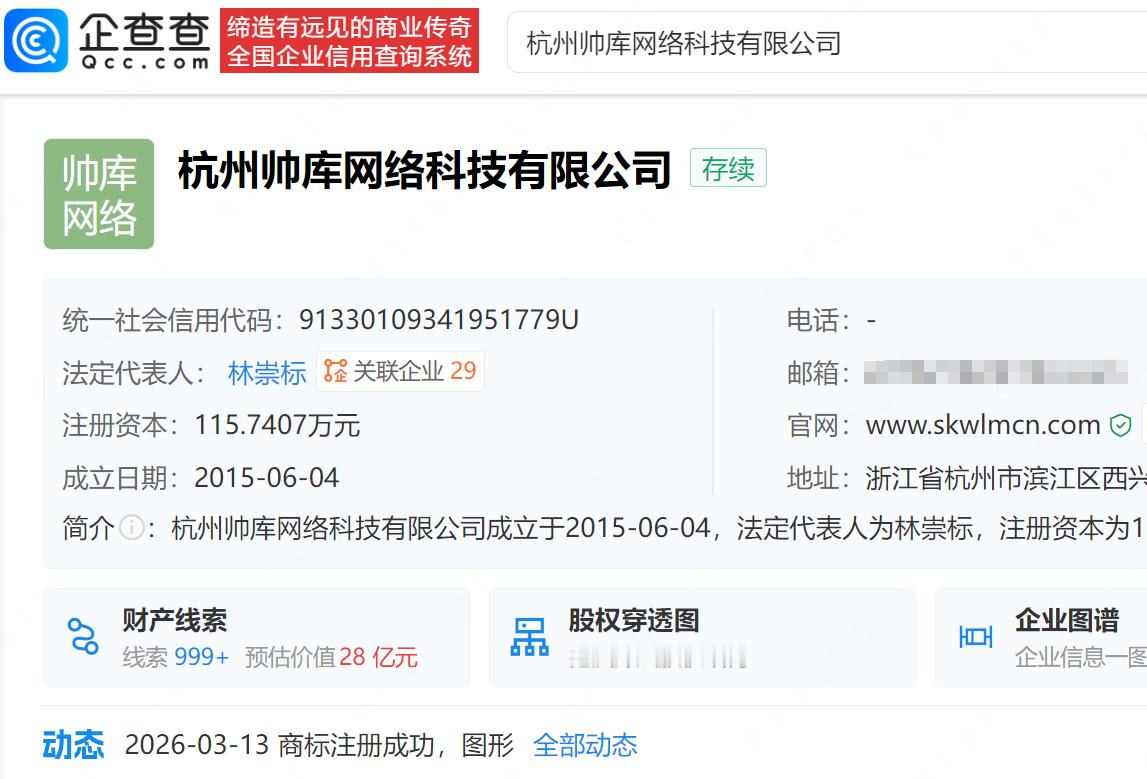The height and width of the screenshot is (779, 1147).
Task: Click the 企查查 Qcc.com wordmark
Action: point(145,41)
